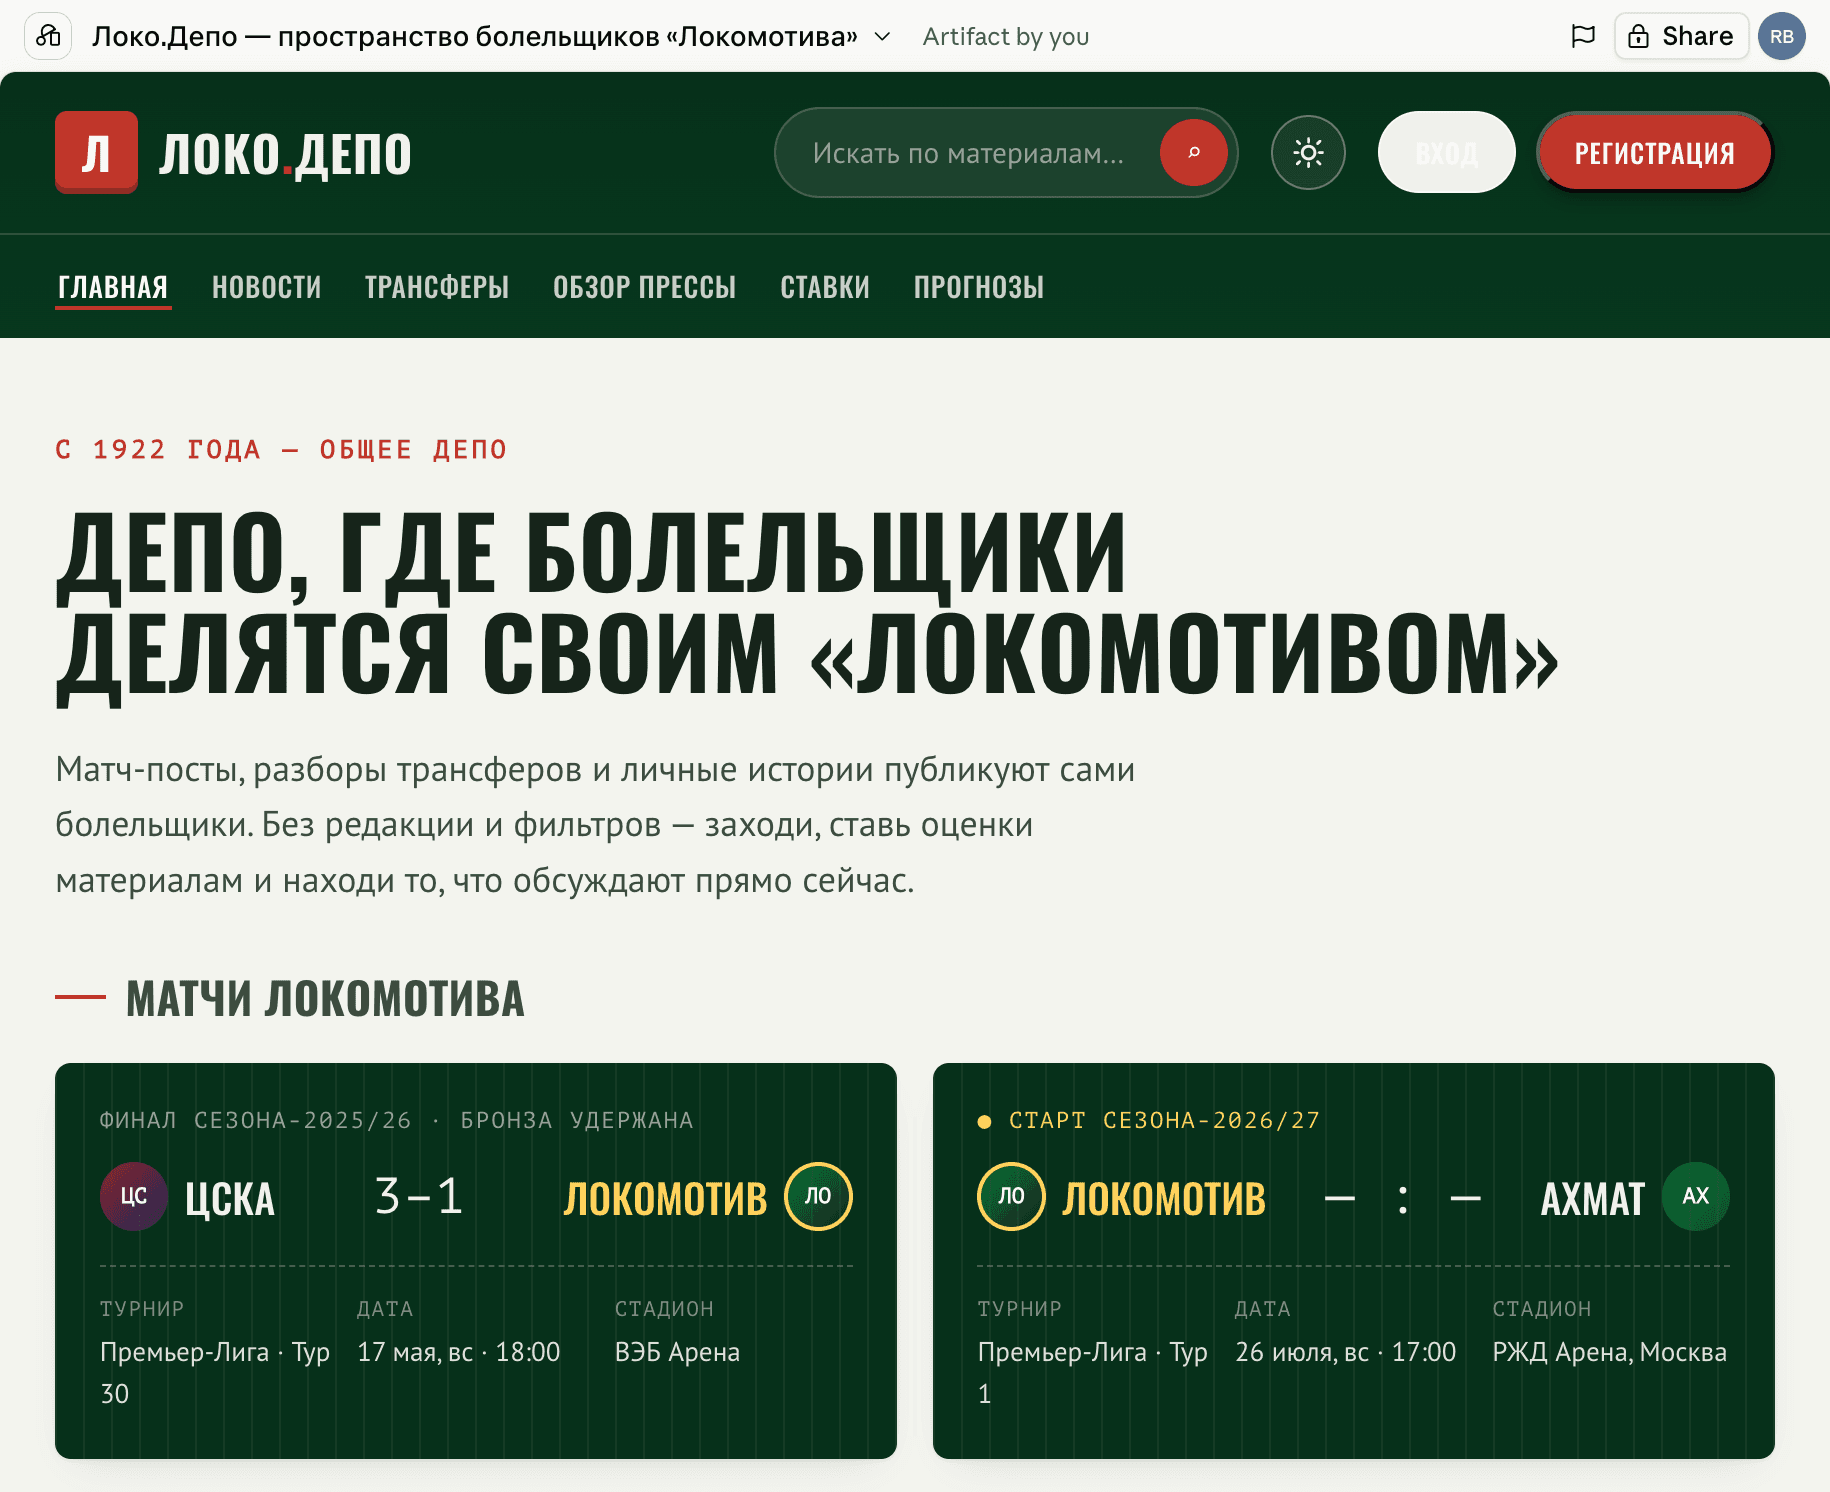Click the pending — : — score

(x=1403, y=1198)
